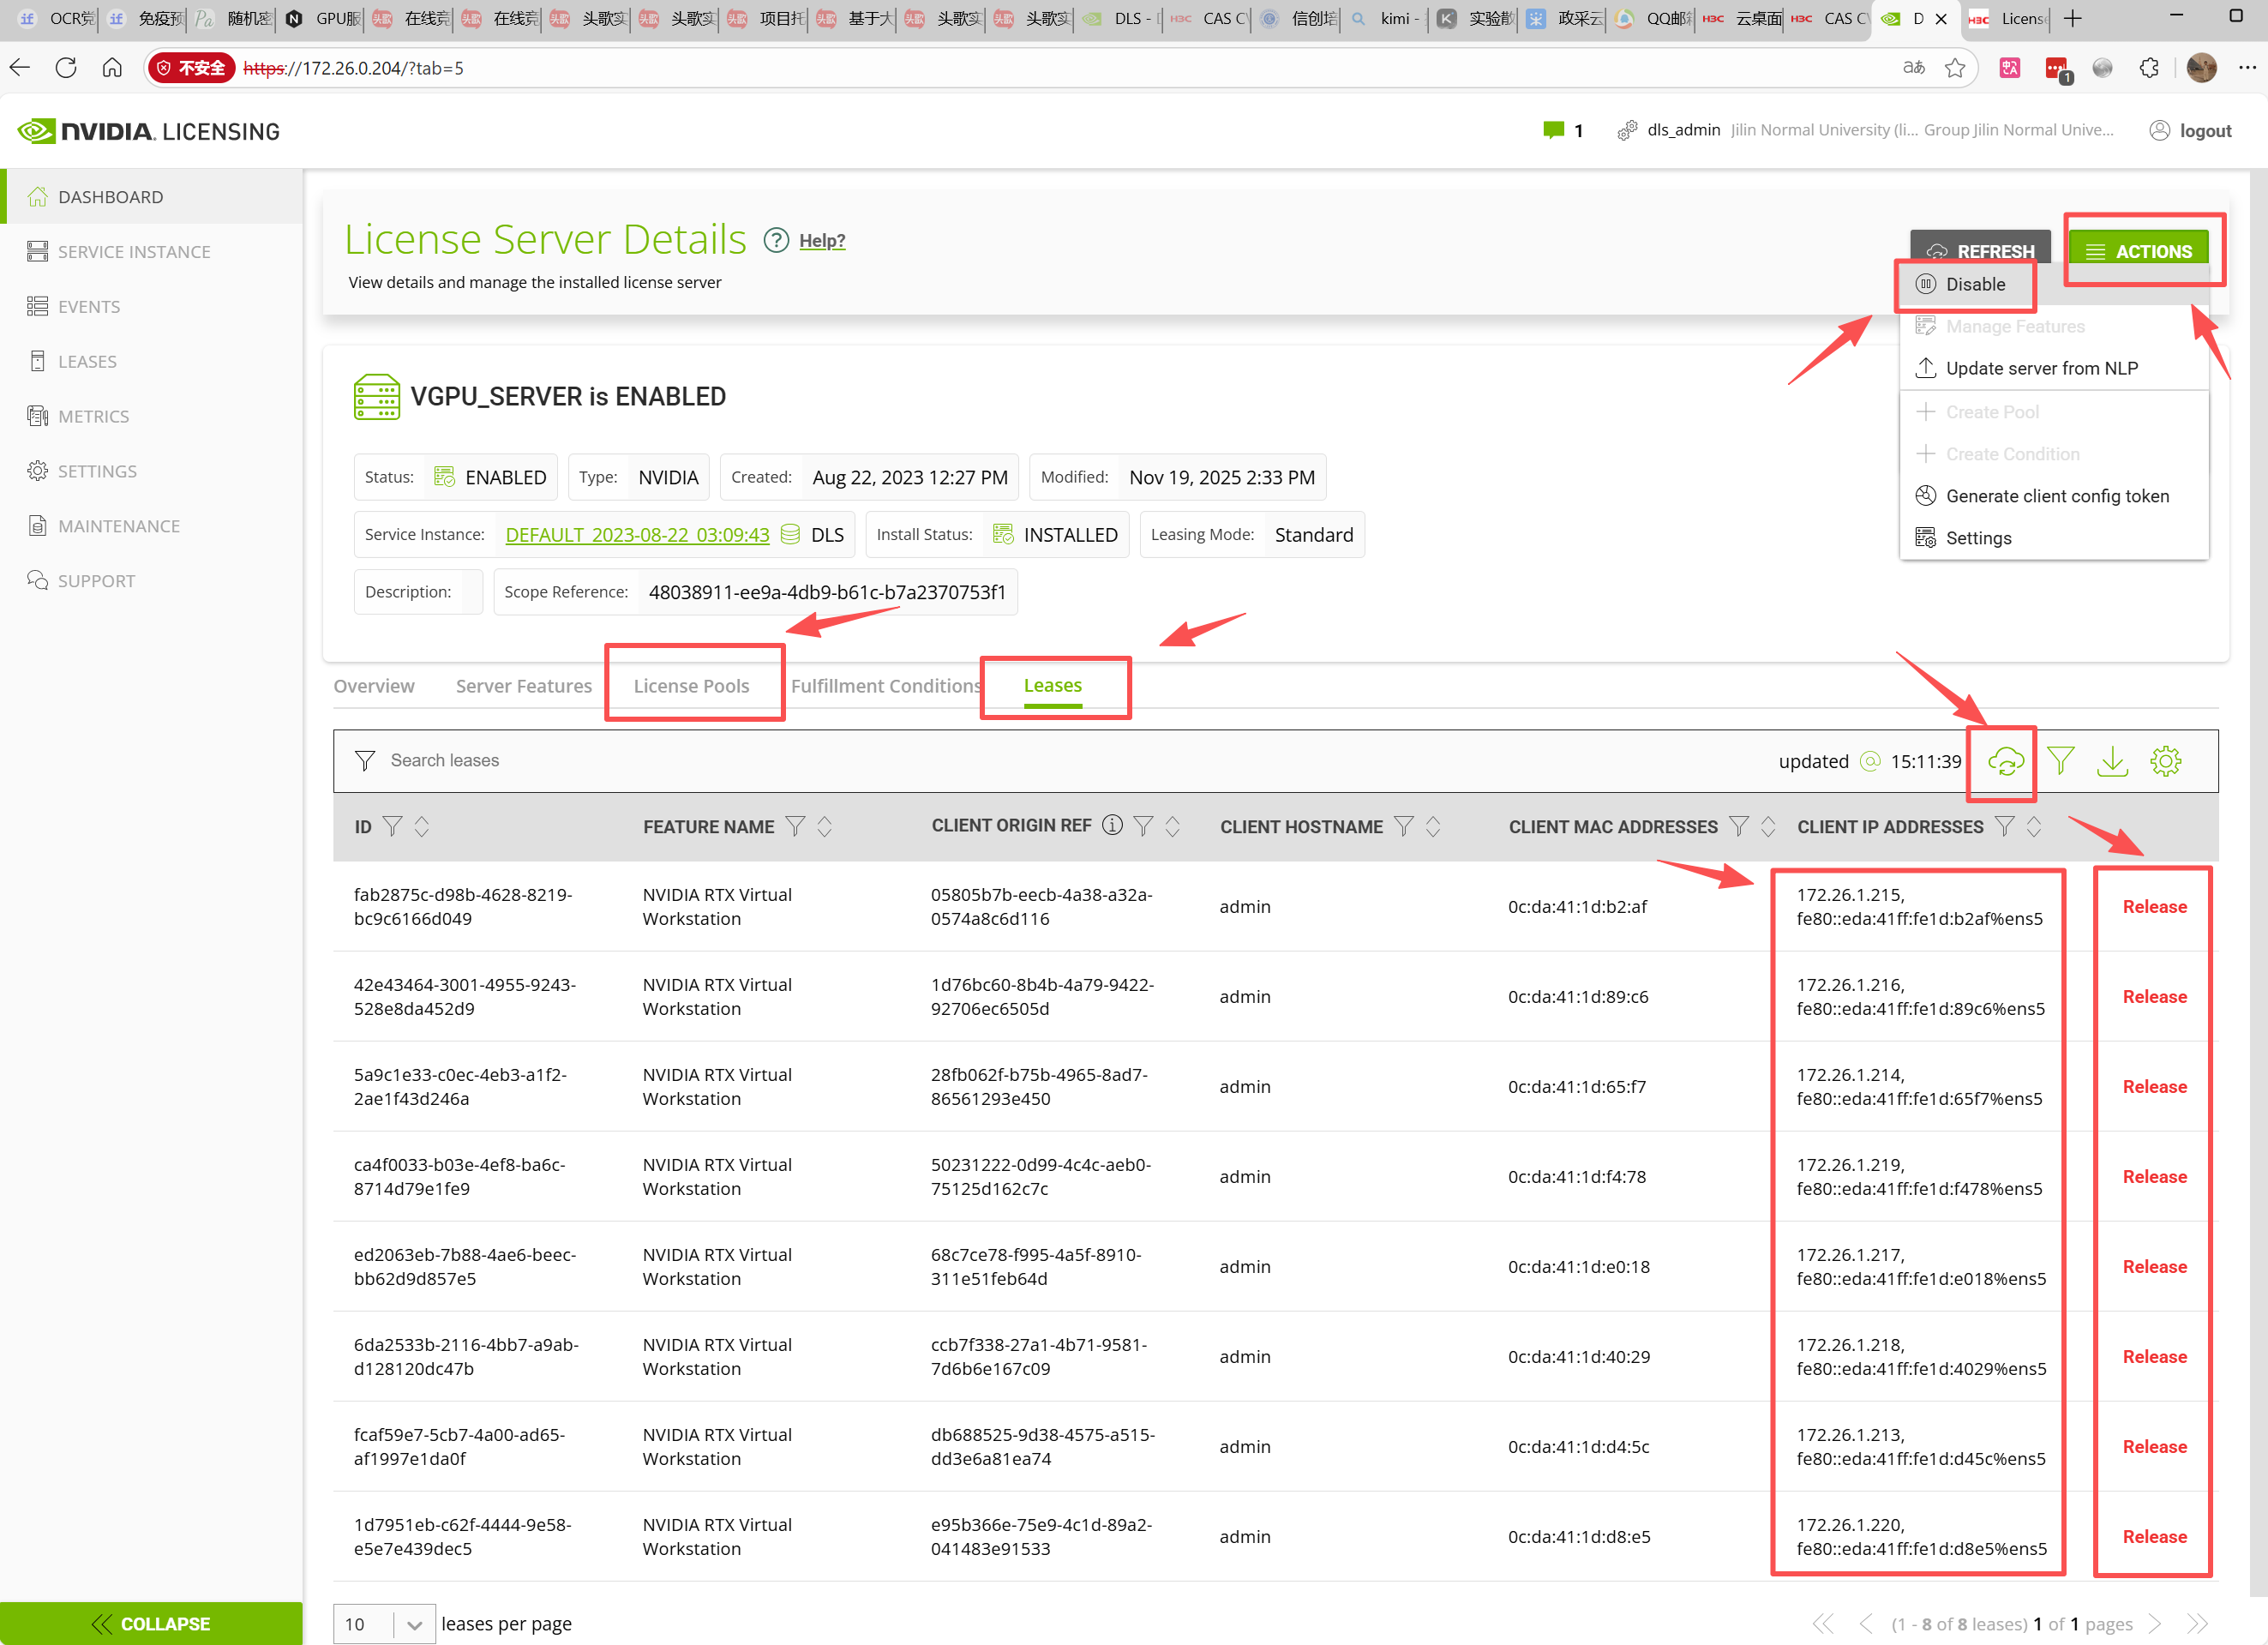Open the Metrics sidebar item
Image resolution: width=2268 pixels, height=1645 pixels.
pos(93,416)
